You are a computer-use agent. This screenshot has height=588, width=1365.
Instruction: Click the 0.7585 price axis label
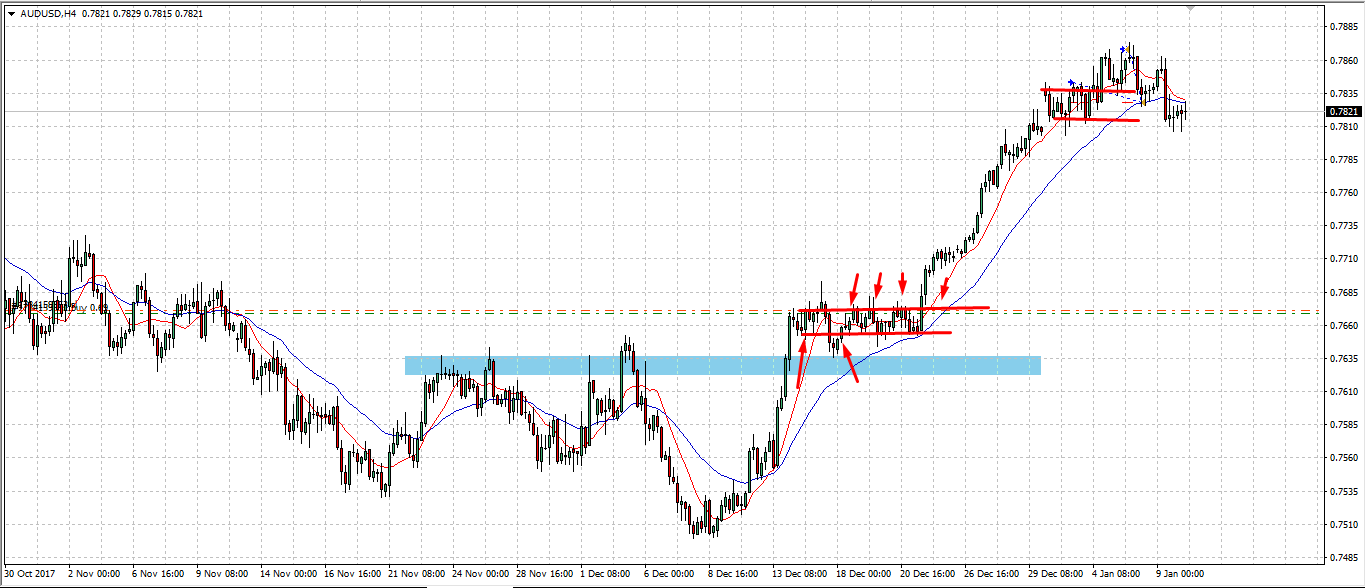[1346, 425]
